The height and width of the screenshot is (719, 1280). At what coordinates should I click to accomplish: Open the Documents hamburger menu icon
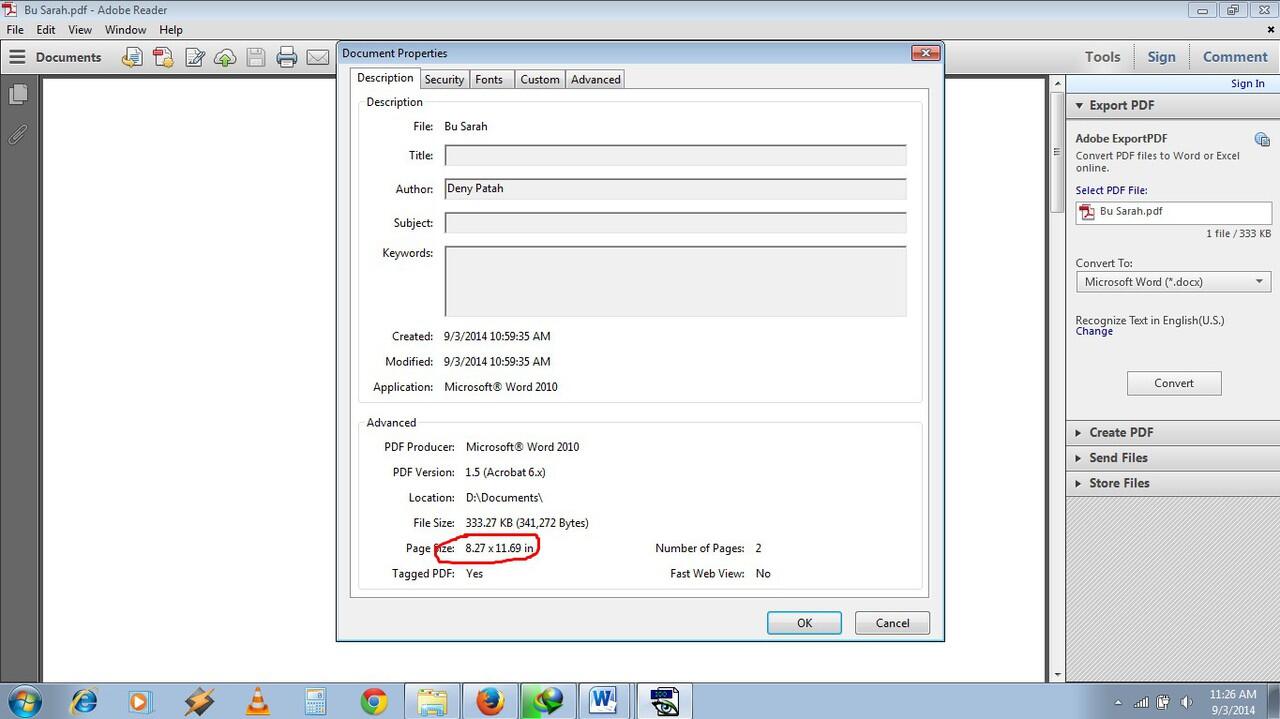tap(17, 57)
